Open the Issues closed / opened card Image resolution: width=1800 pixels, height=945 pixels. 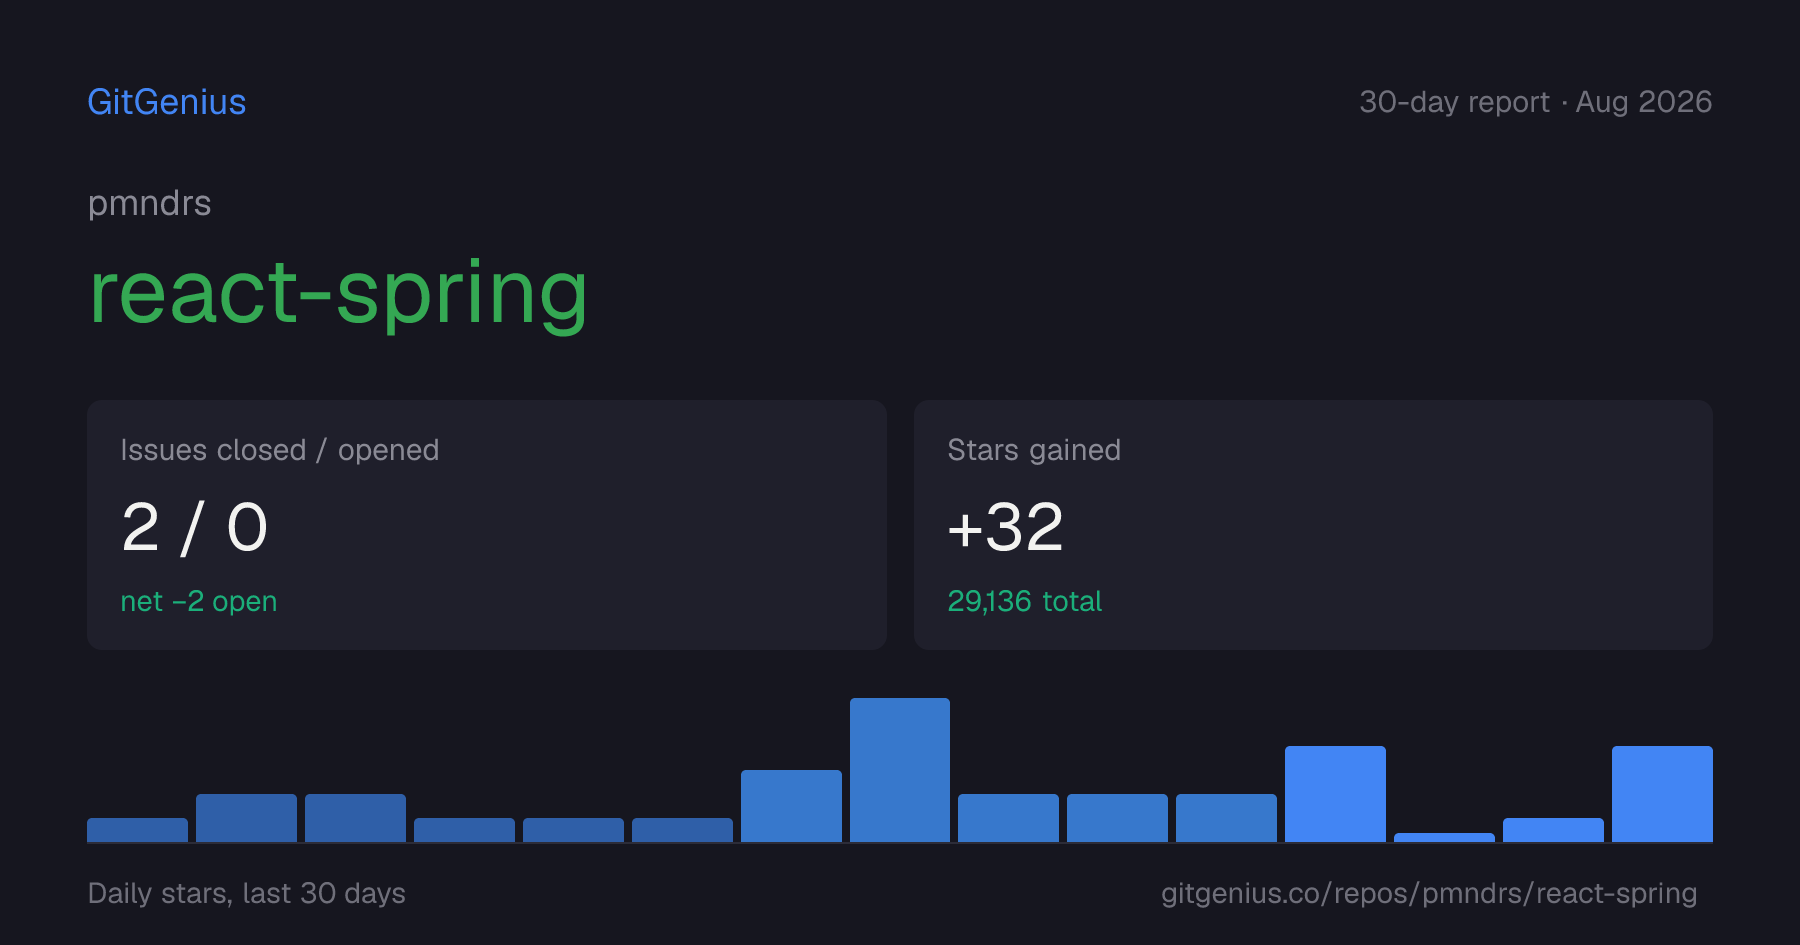pos(487,525)
